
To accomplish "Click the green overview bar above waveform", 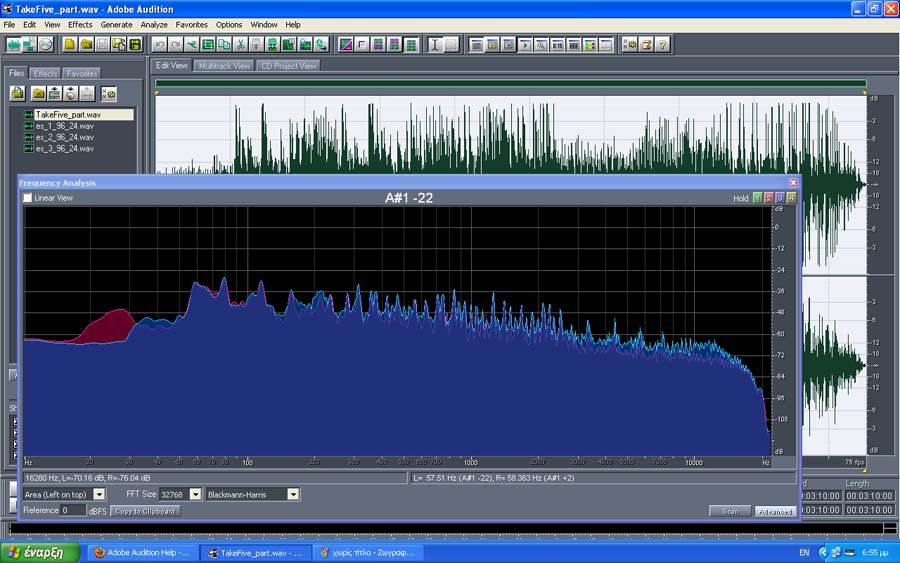I will coord(510,83).
